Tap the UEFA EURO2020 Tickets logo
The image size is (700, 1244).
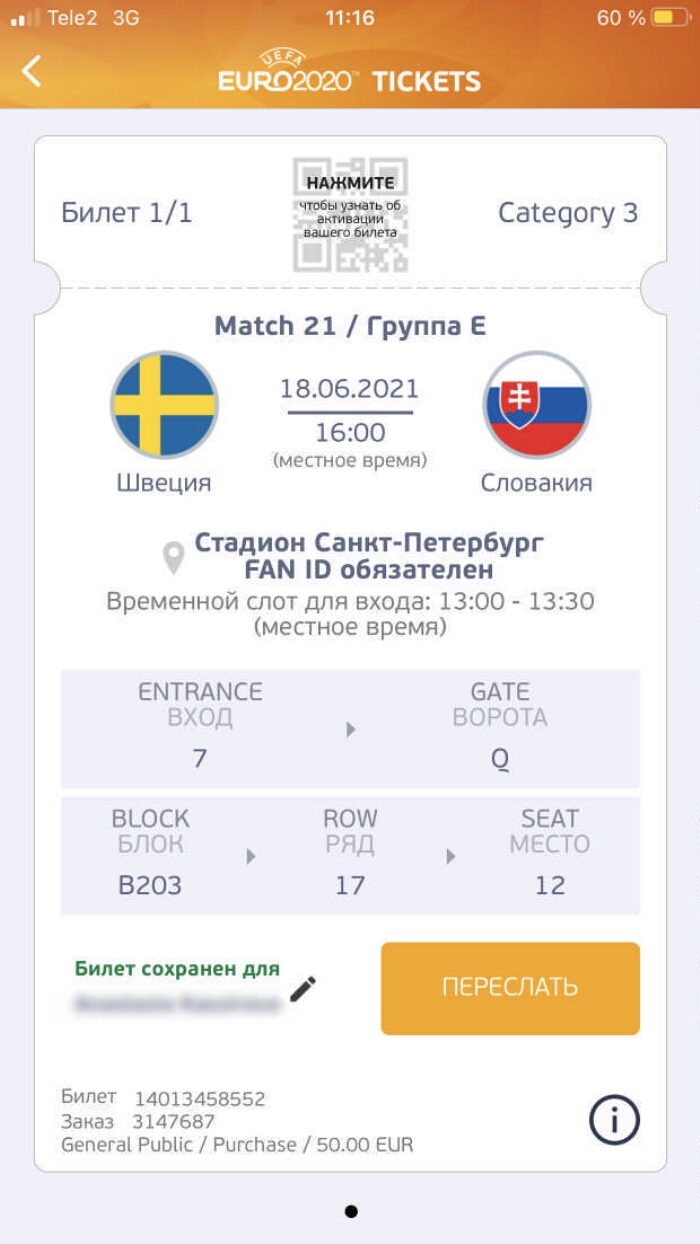coord(350,72)
